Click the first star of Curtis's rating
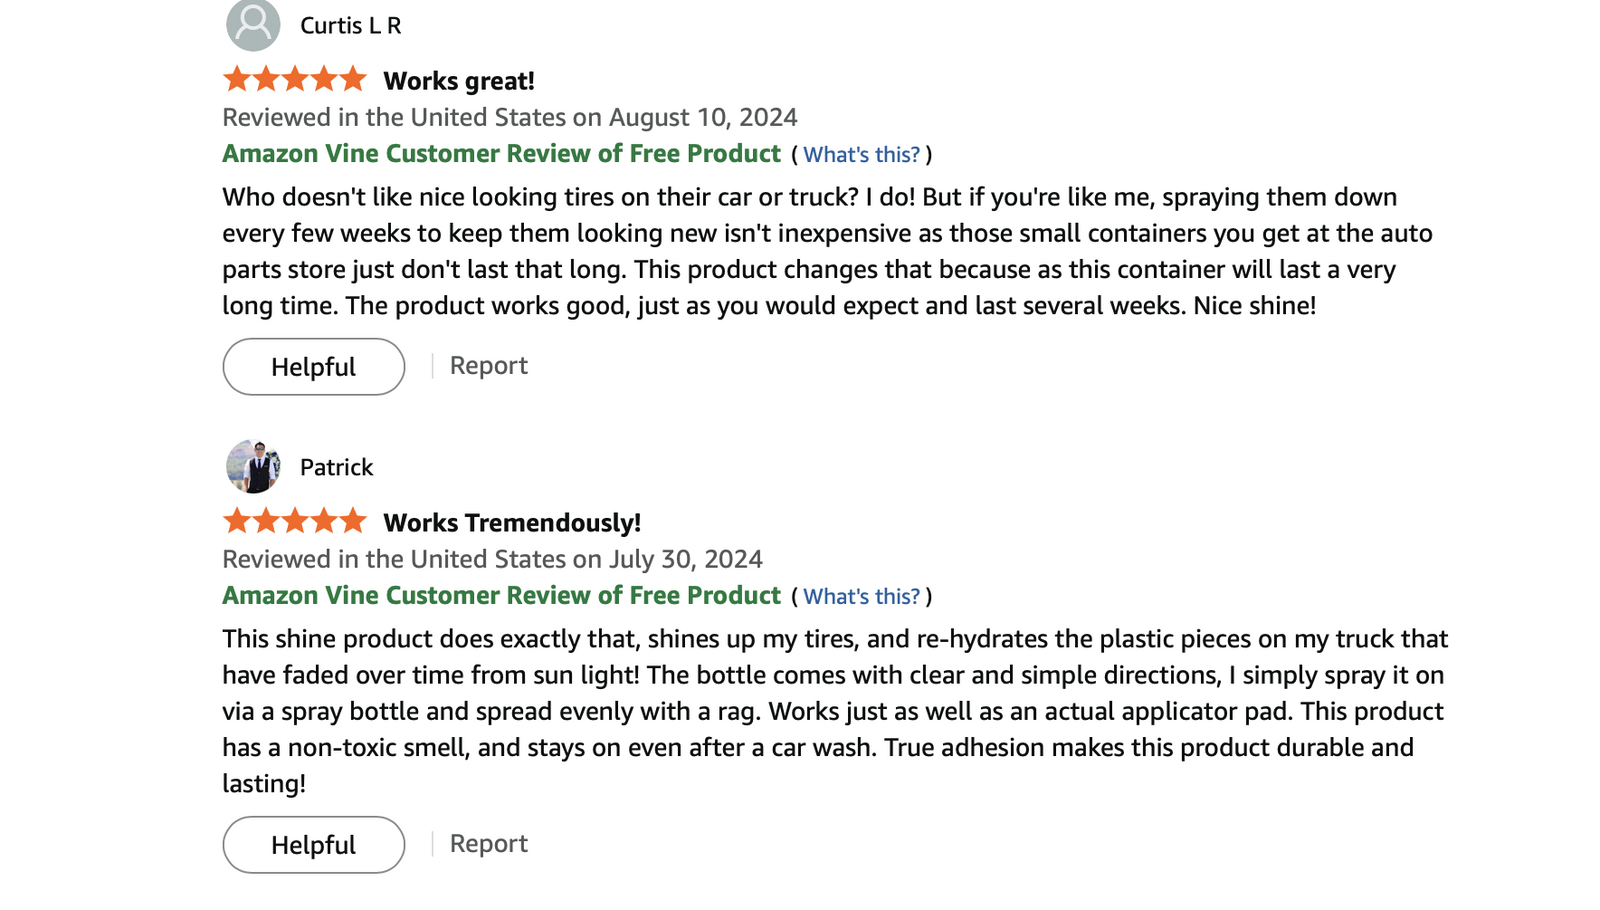This screenshot has width=1600, height=910. pyautogui.click(x=238, y=77)
